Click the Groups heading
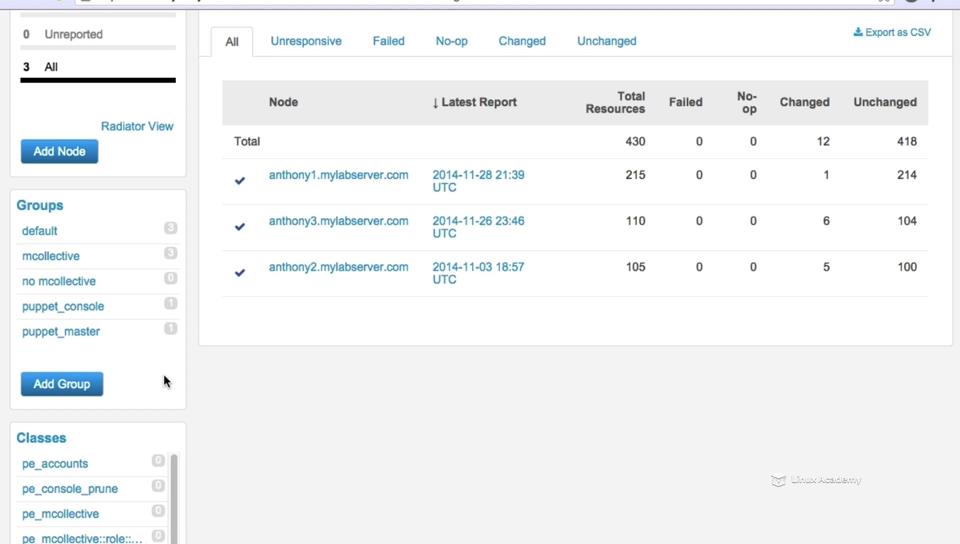The image size is (960, 544). 40,205
